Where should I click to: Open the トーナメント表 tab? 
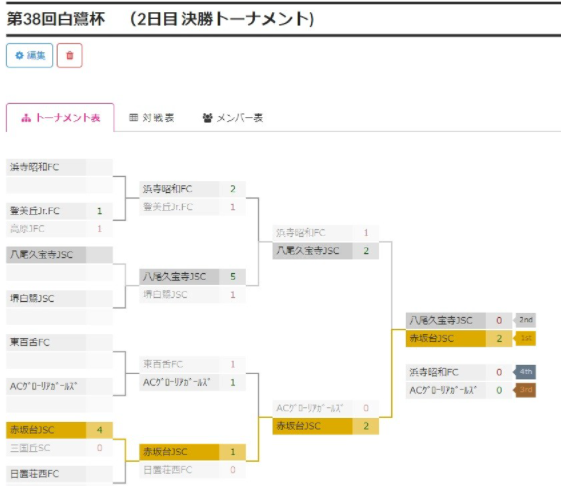click(x=60, y=118)
